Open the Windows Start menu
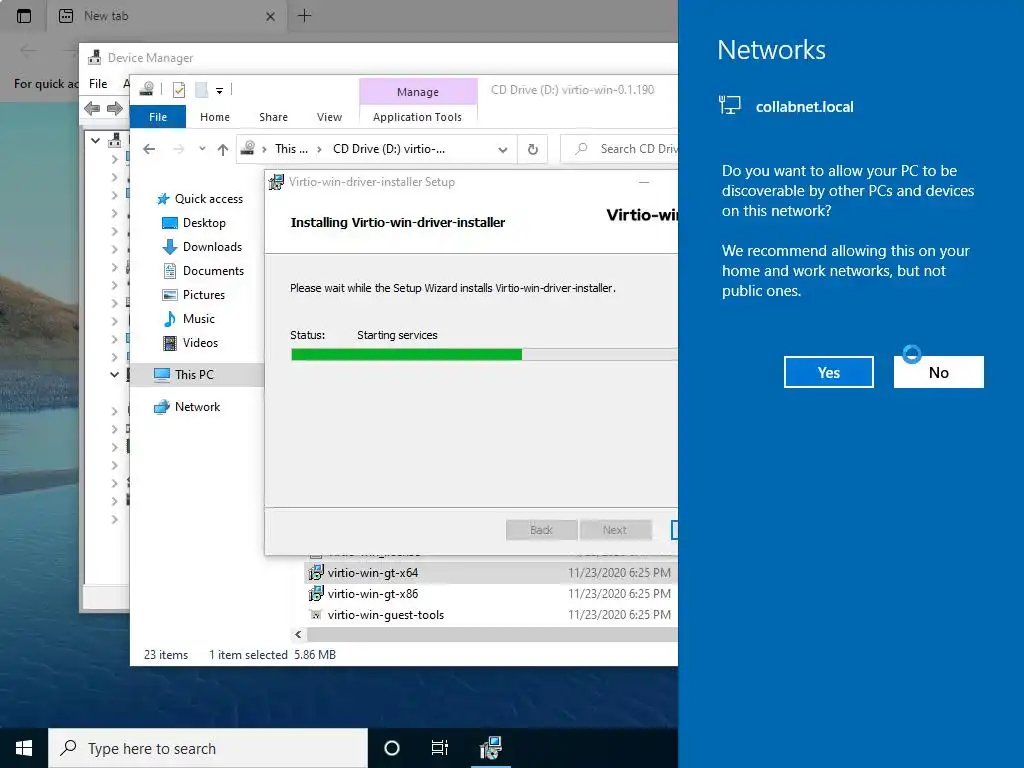The image size is (1024, 768). click(24, 748)
